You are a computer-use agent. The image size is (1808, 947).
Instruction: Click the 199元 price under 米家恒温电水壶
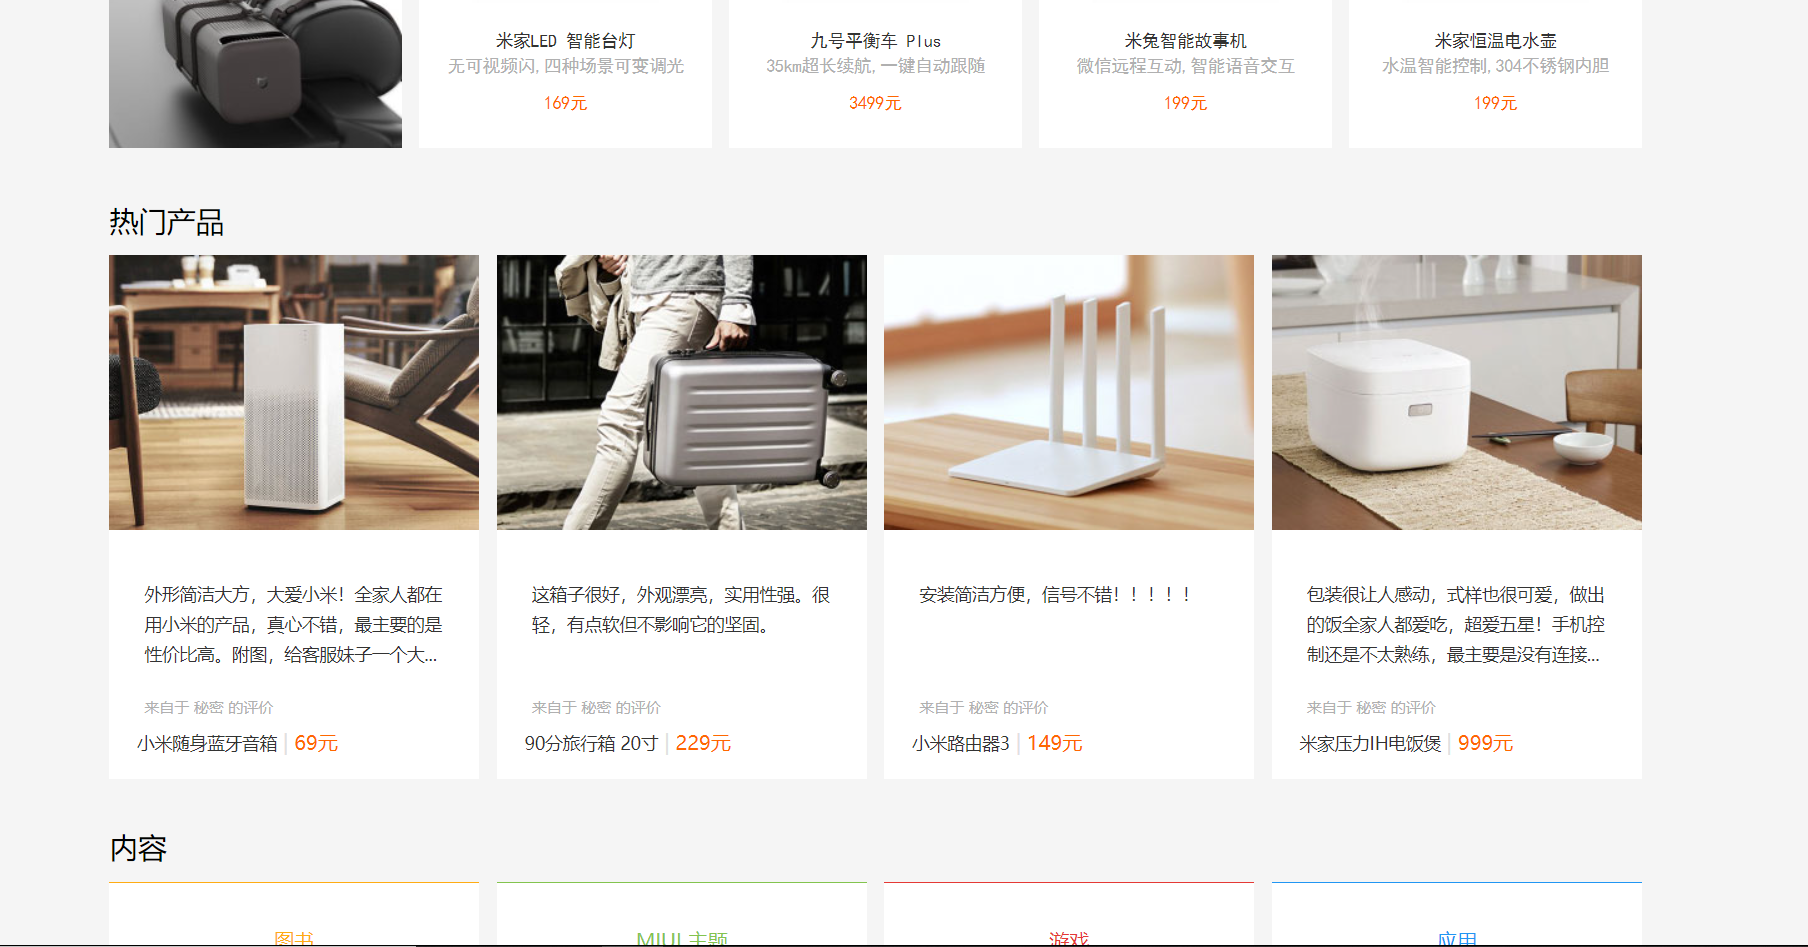click(x=1495, y=103)
